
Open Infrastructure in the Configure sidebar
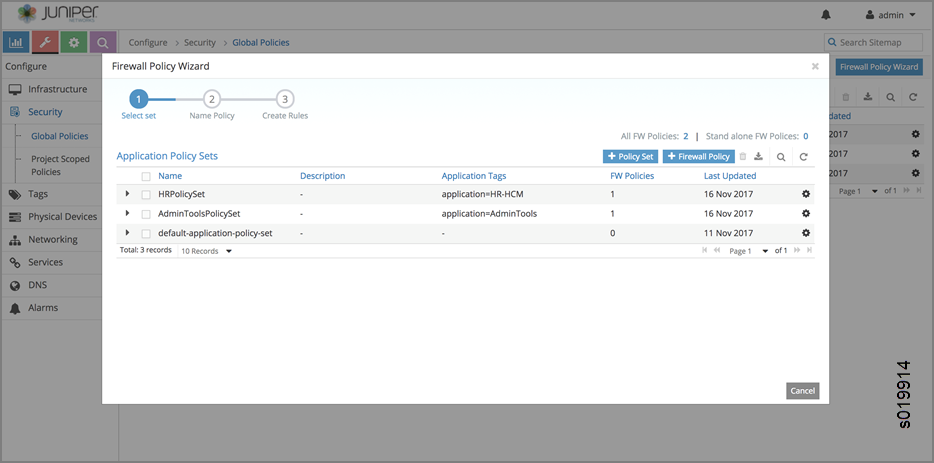59,89
